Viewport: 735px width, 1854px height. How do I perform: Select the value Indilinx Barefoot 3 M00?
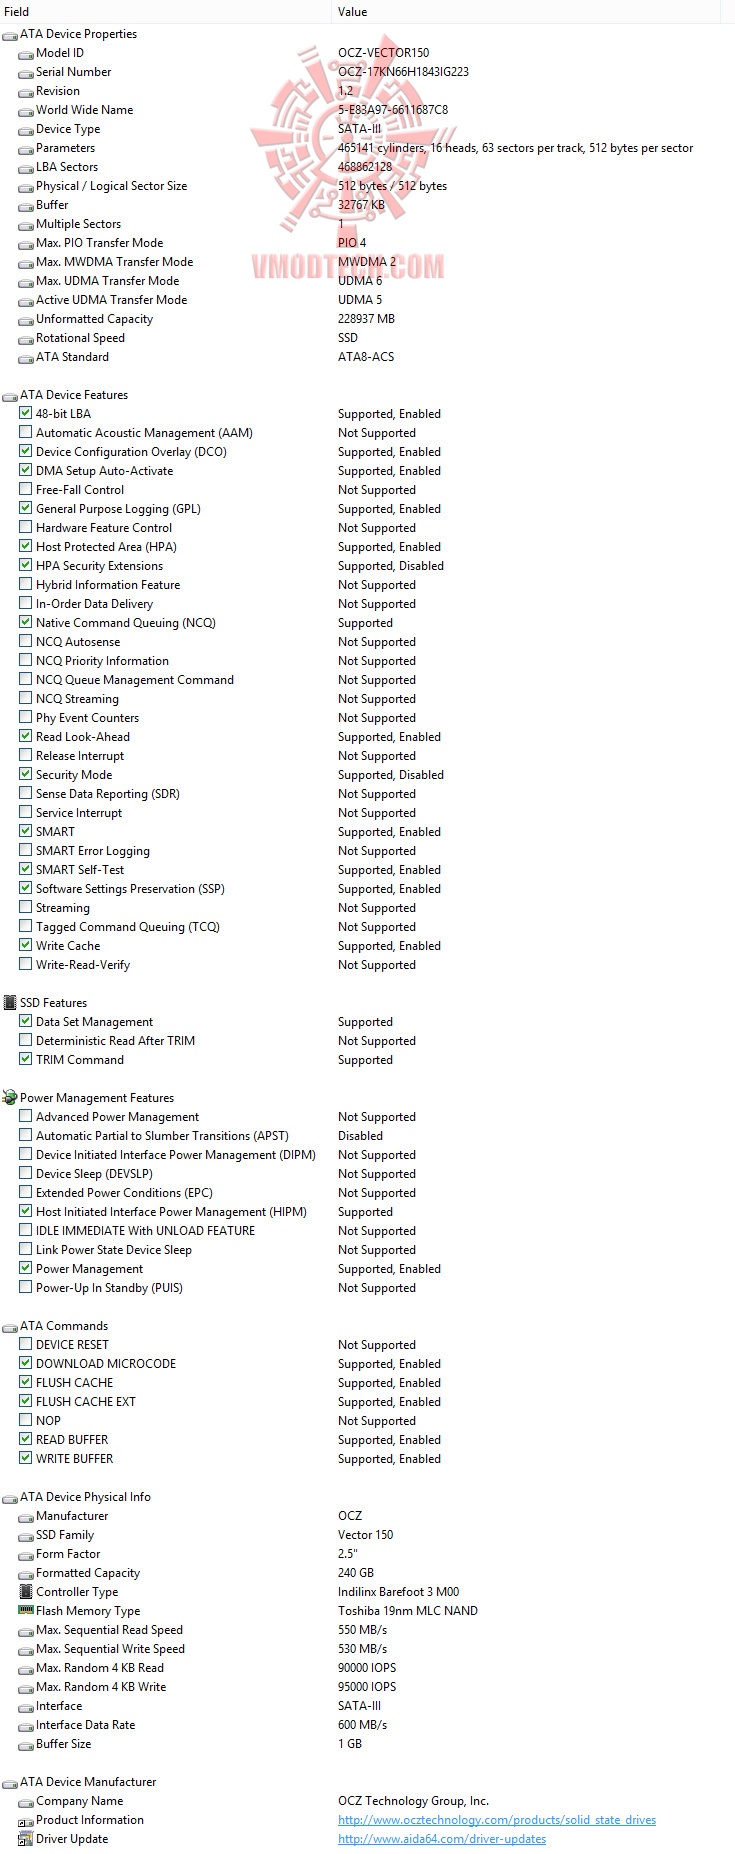[x=399, y=1592]
